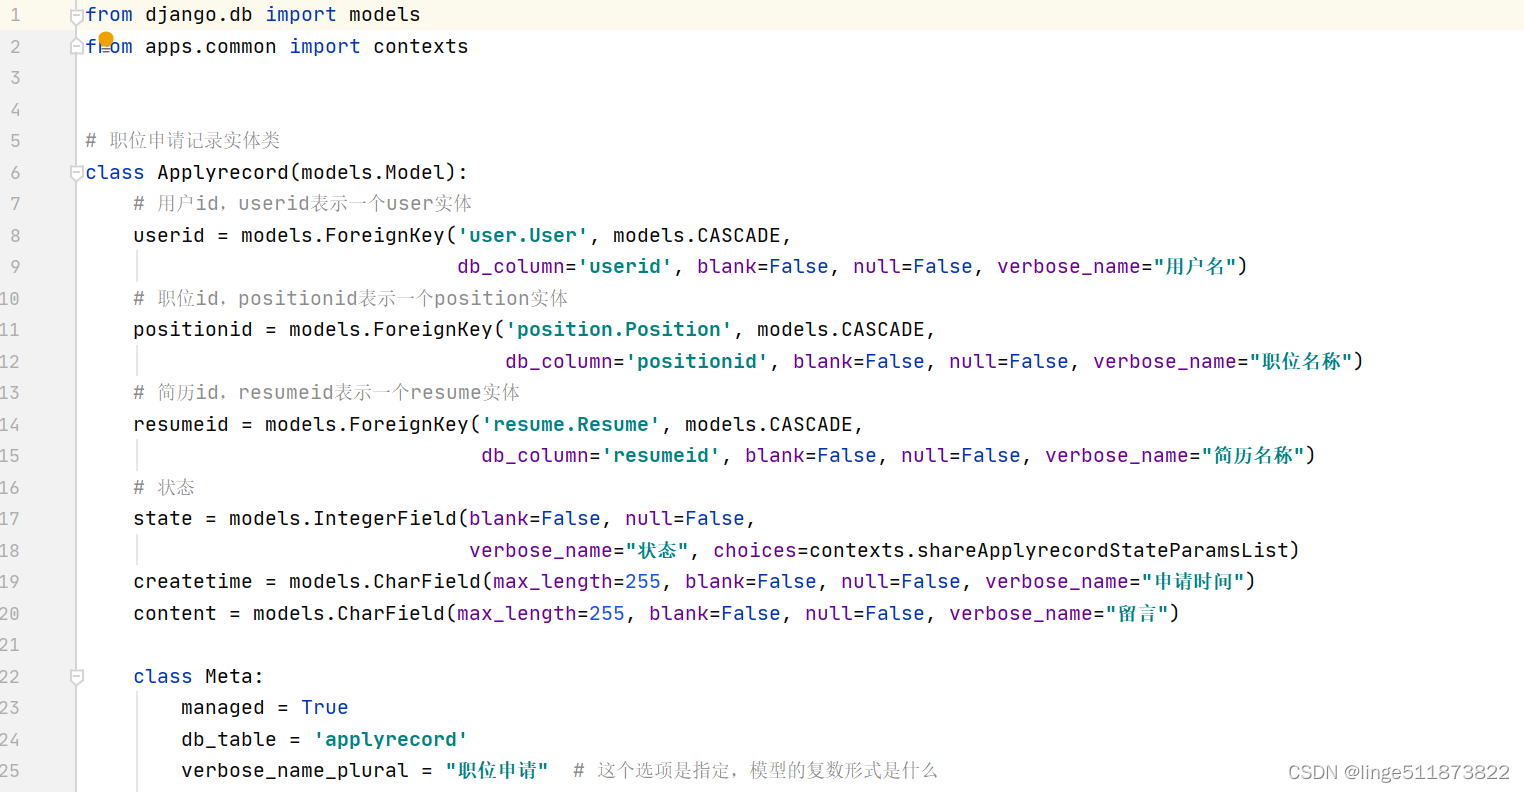Viewport: 1524px width, 792px height.
Task: Click the class name 'Applyrecord'
Action: 223,173
